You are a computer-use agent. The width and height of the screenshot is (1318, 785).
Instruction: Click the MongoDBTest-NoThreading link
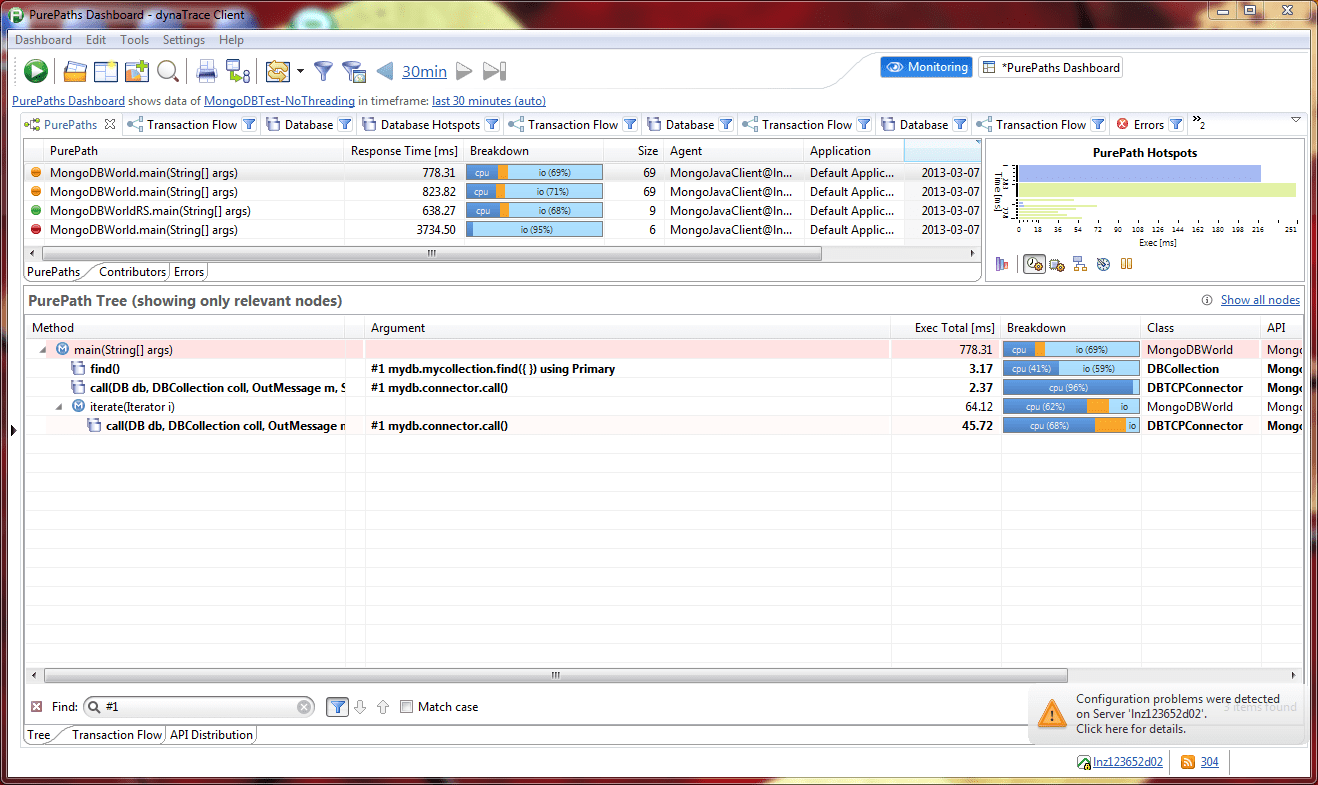(279, 101)
